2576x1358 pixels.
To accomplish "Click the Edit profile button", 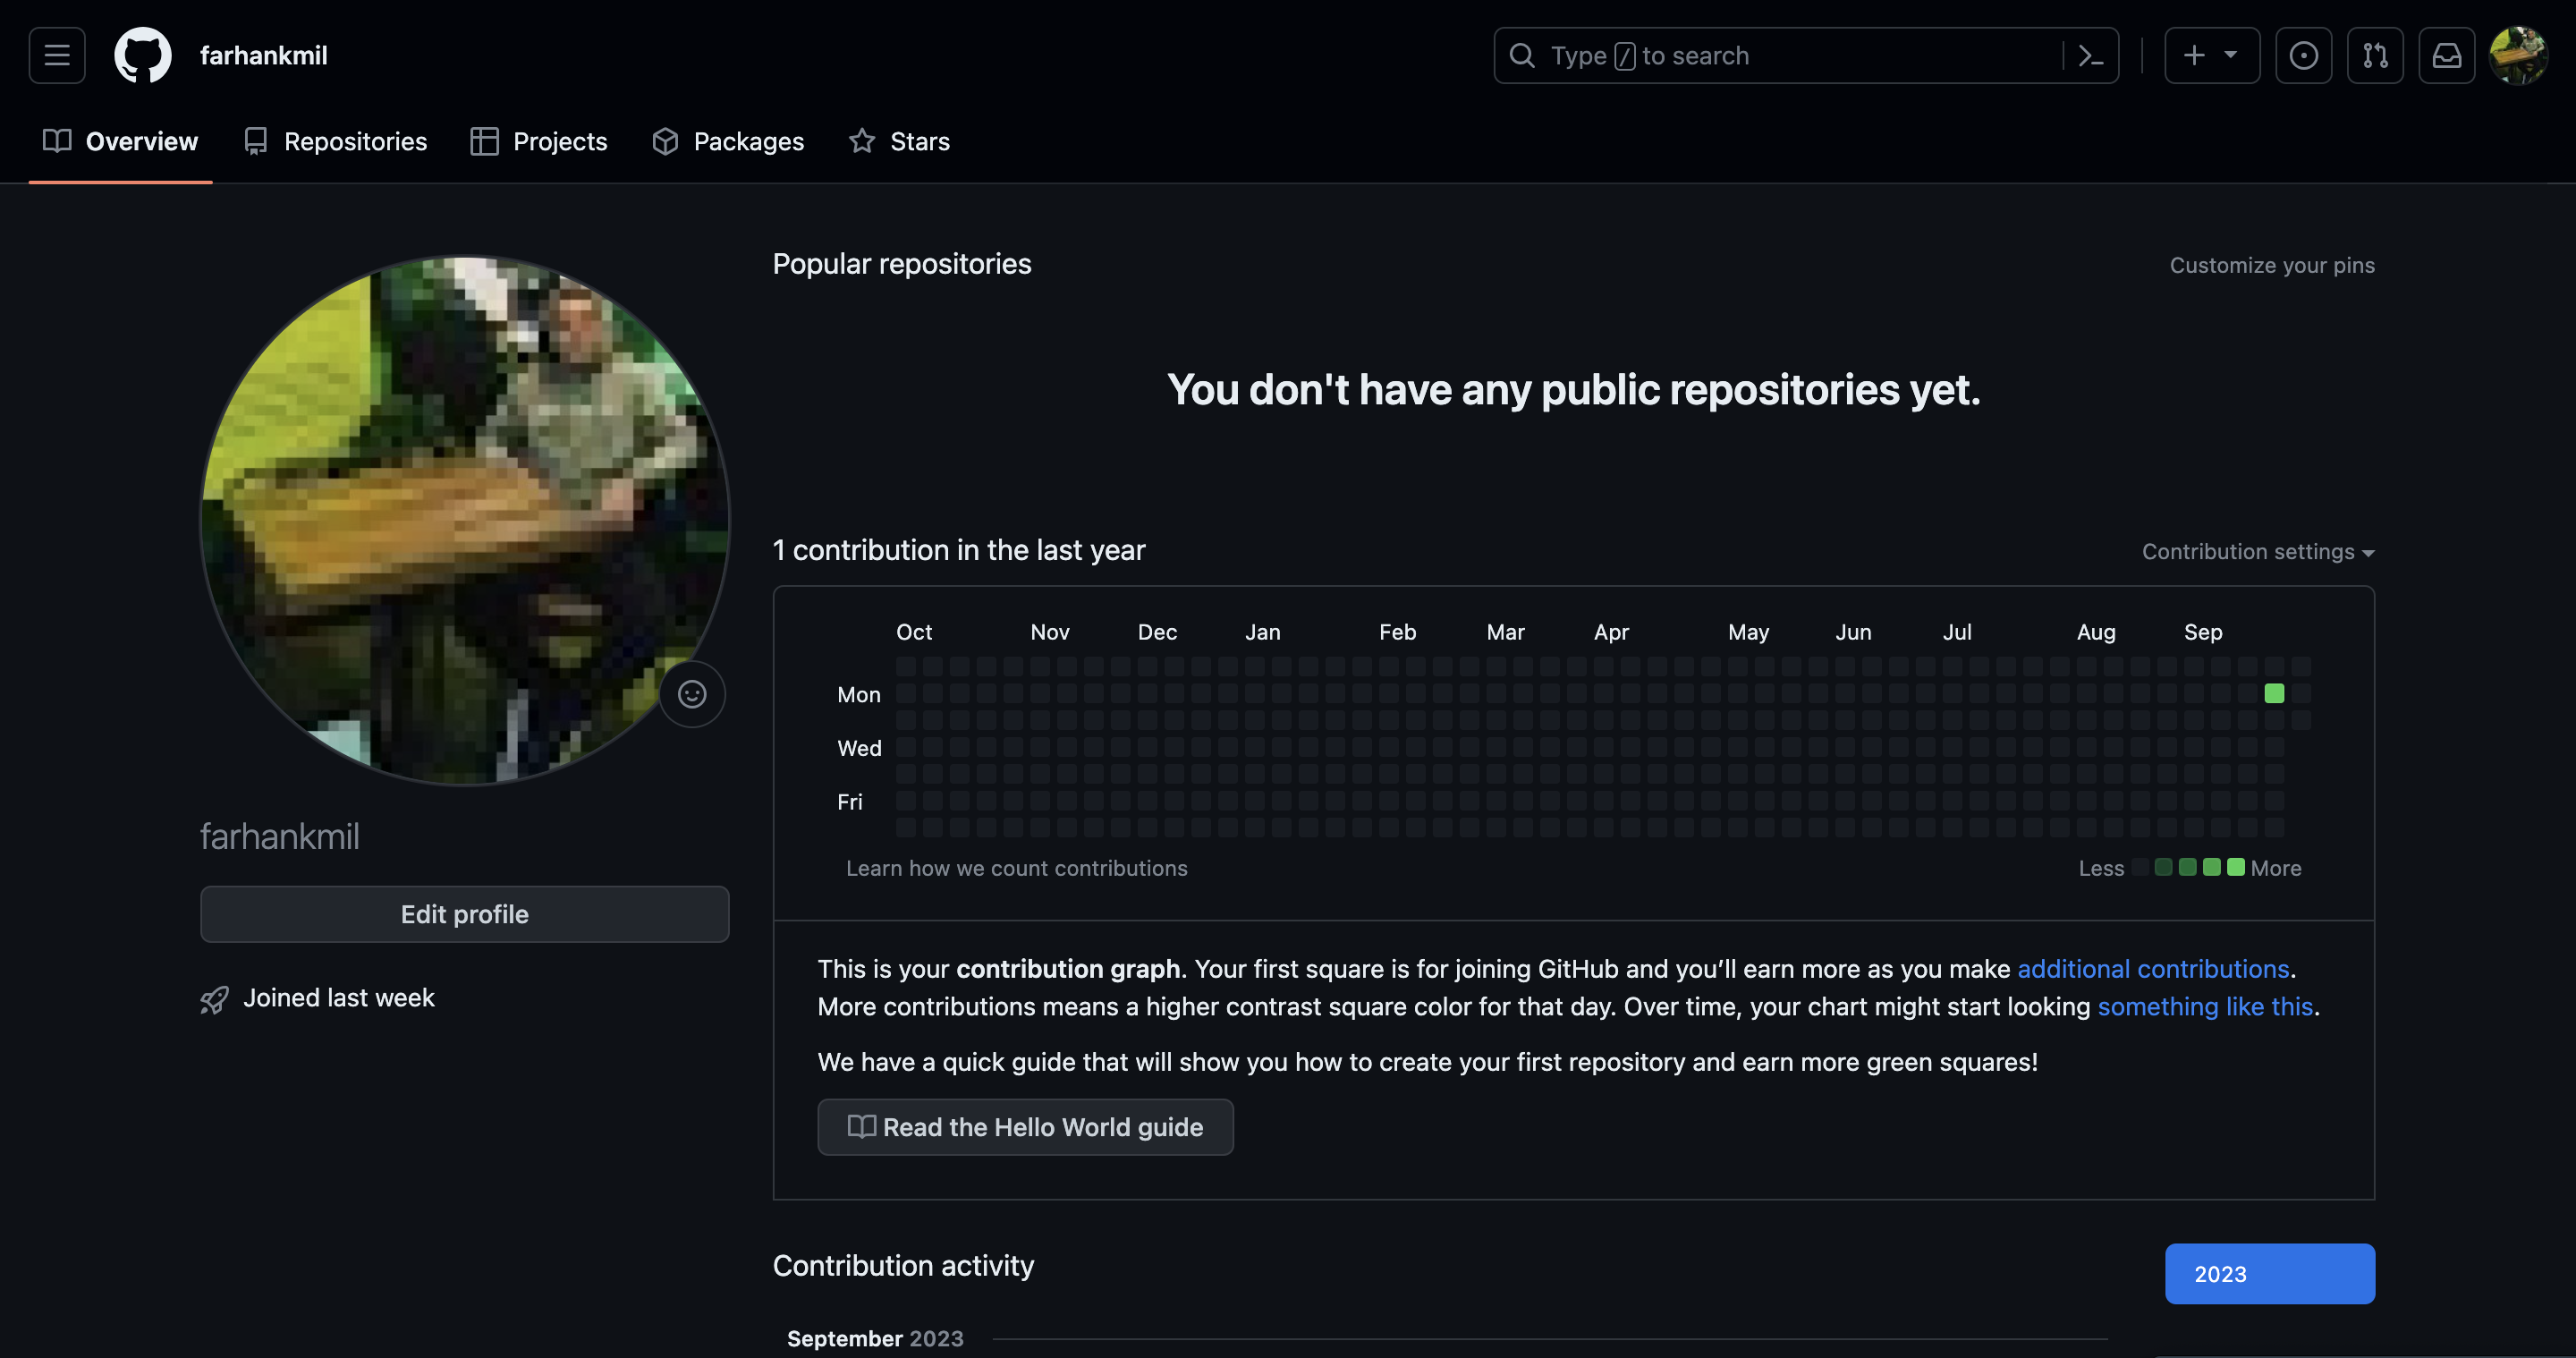I will tap(465, 914).
